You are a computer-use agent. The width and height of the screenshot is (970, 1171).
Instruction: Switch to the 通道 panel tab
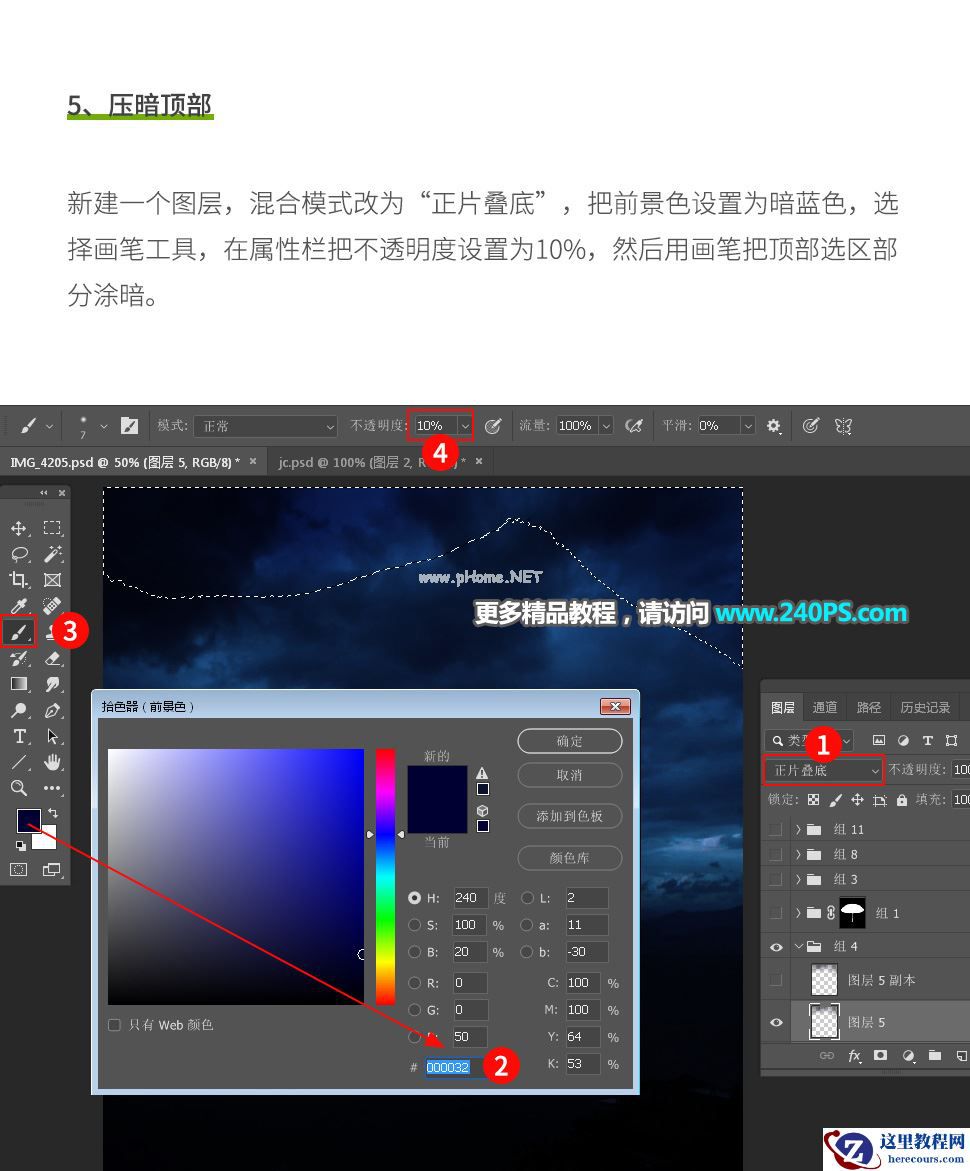click(824, 707)
